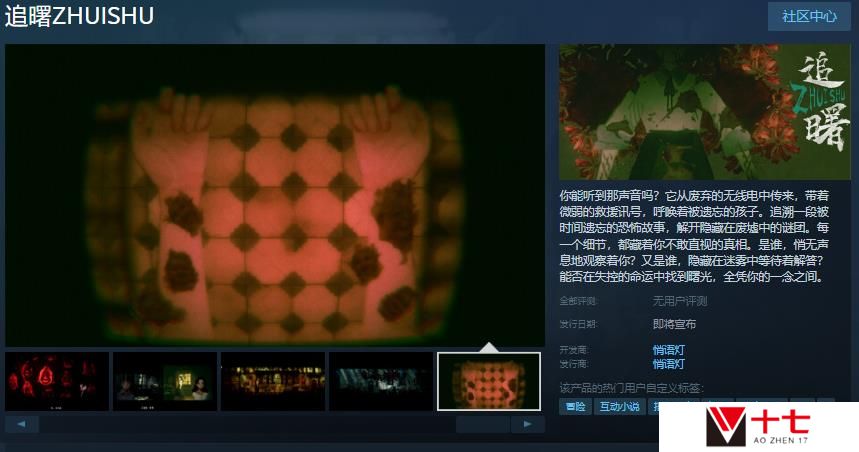Click the 全部评测 label

tap(579, 301)
